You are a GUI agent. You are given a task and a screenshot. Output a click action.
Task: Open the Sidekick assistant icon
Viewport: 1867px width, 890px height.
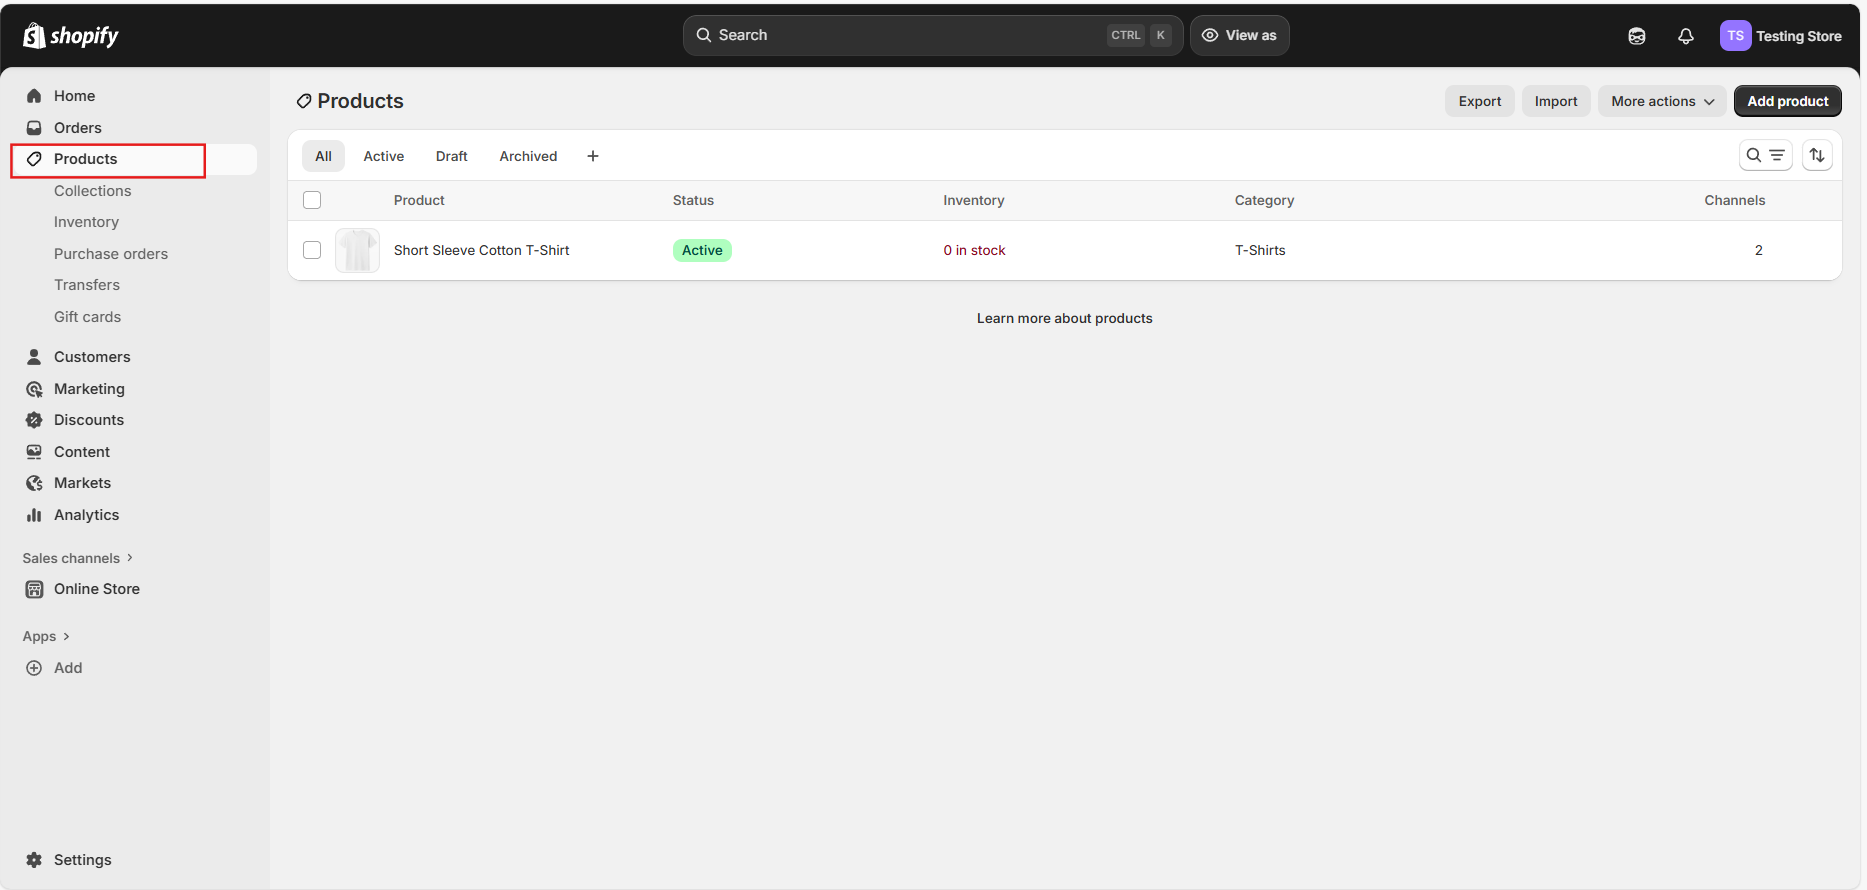pyautogui.click(x=1636, y=36)
